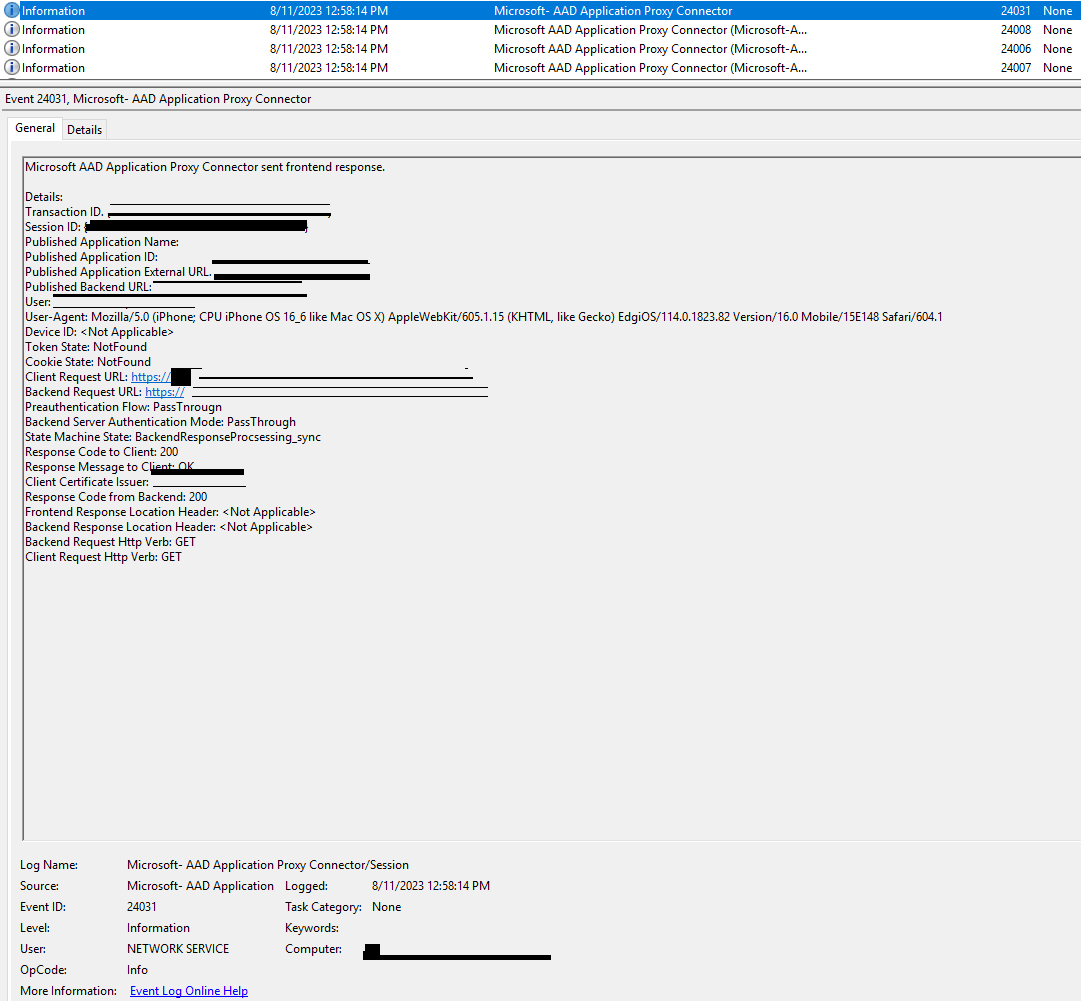Click the source text in the 24006 row
1081x1001 pixels.
(650, 49)
